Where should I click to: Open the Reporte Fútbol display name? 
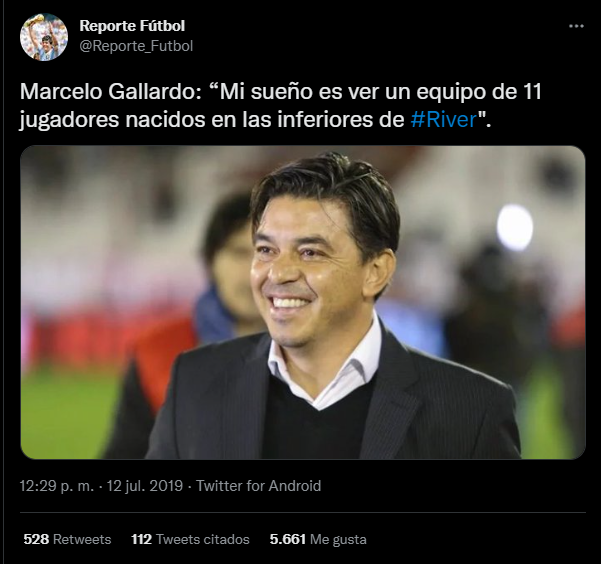pos(132,26)
